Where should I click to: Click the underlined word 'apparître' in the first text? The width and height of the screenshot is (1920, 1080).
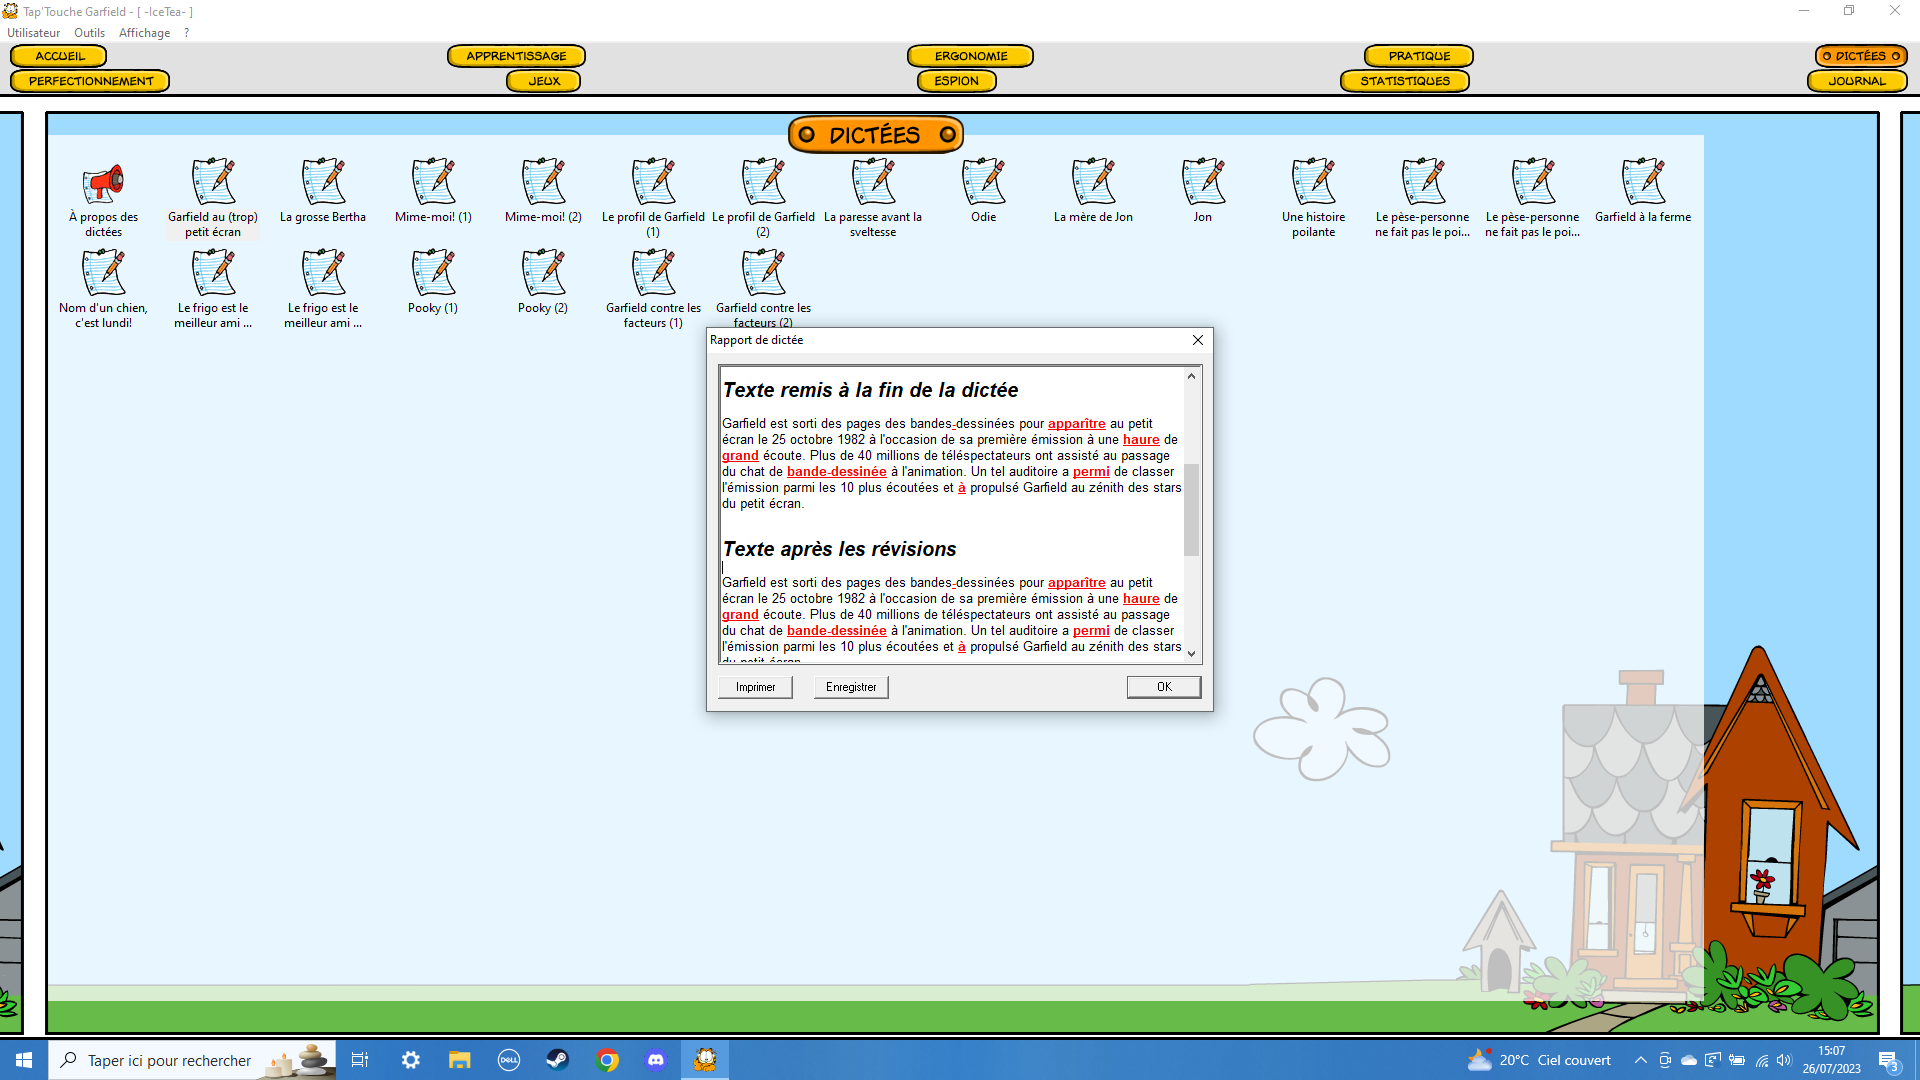click(1076, 424)
